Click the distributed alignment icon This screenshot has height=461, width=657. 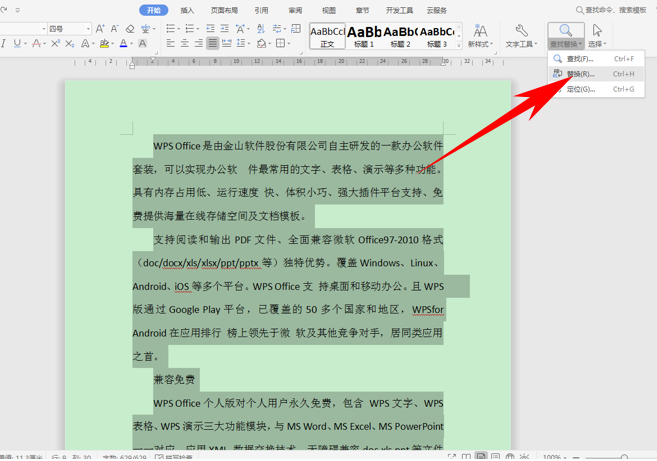pos(227,43)
